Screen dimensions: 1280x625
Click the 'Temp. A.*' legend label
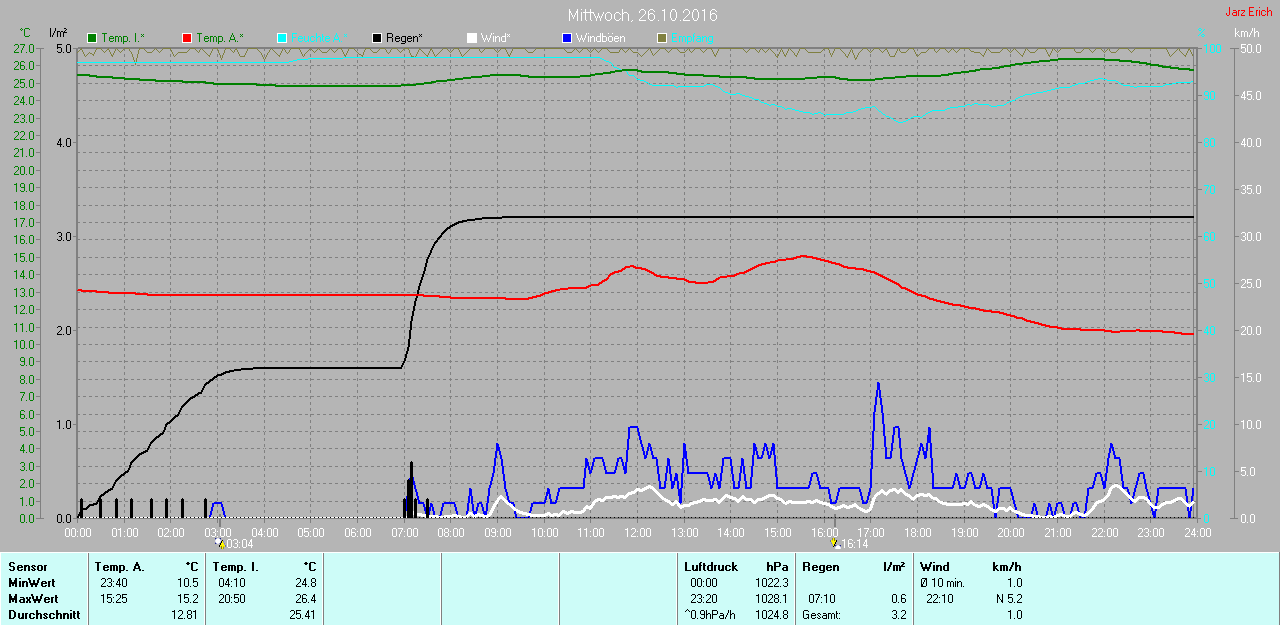[220, 38]
